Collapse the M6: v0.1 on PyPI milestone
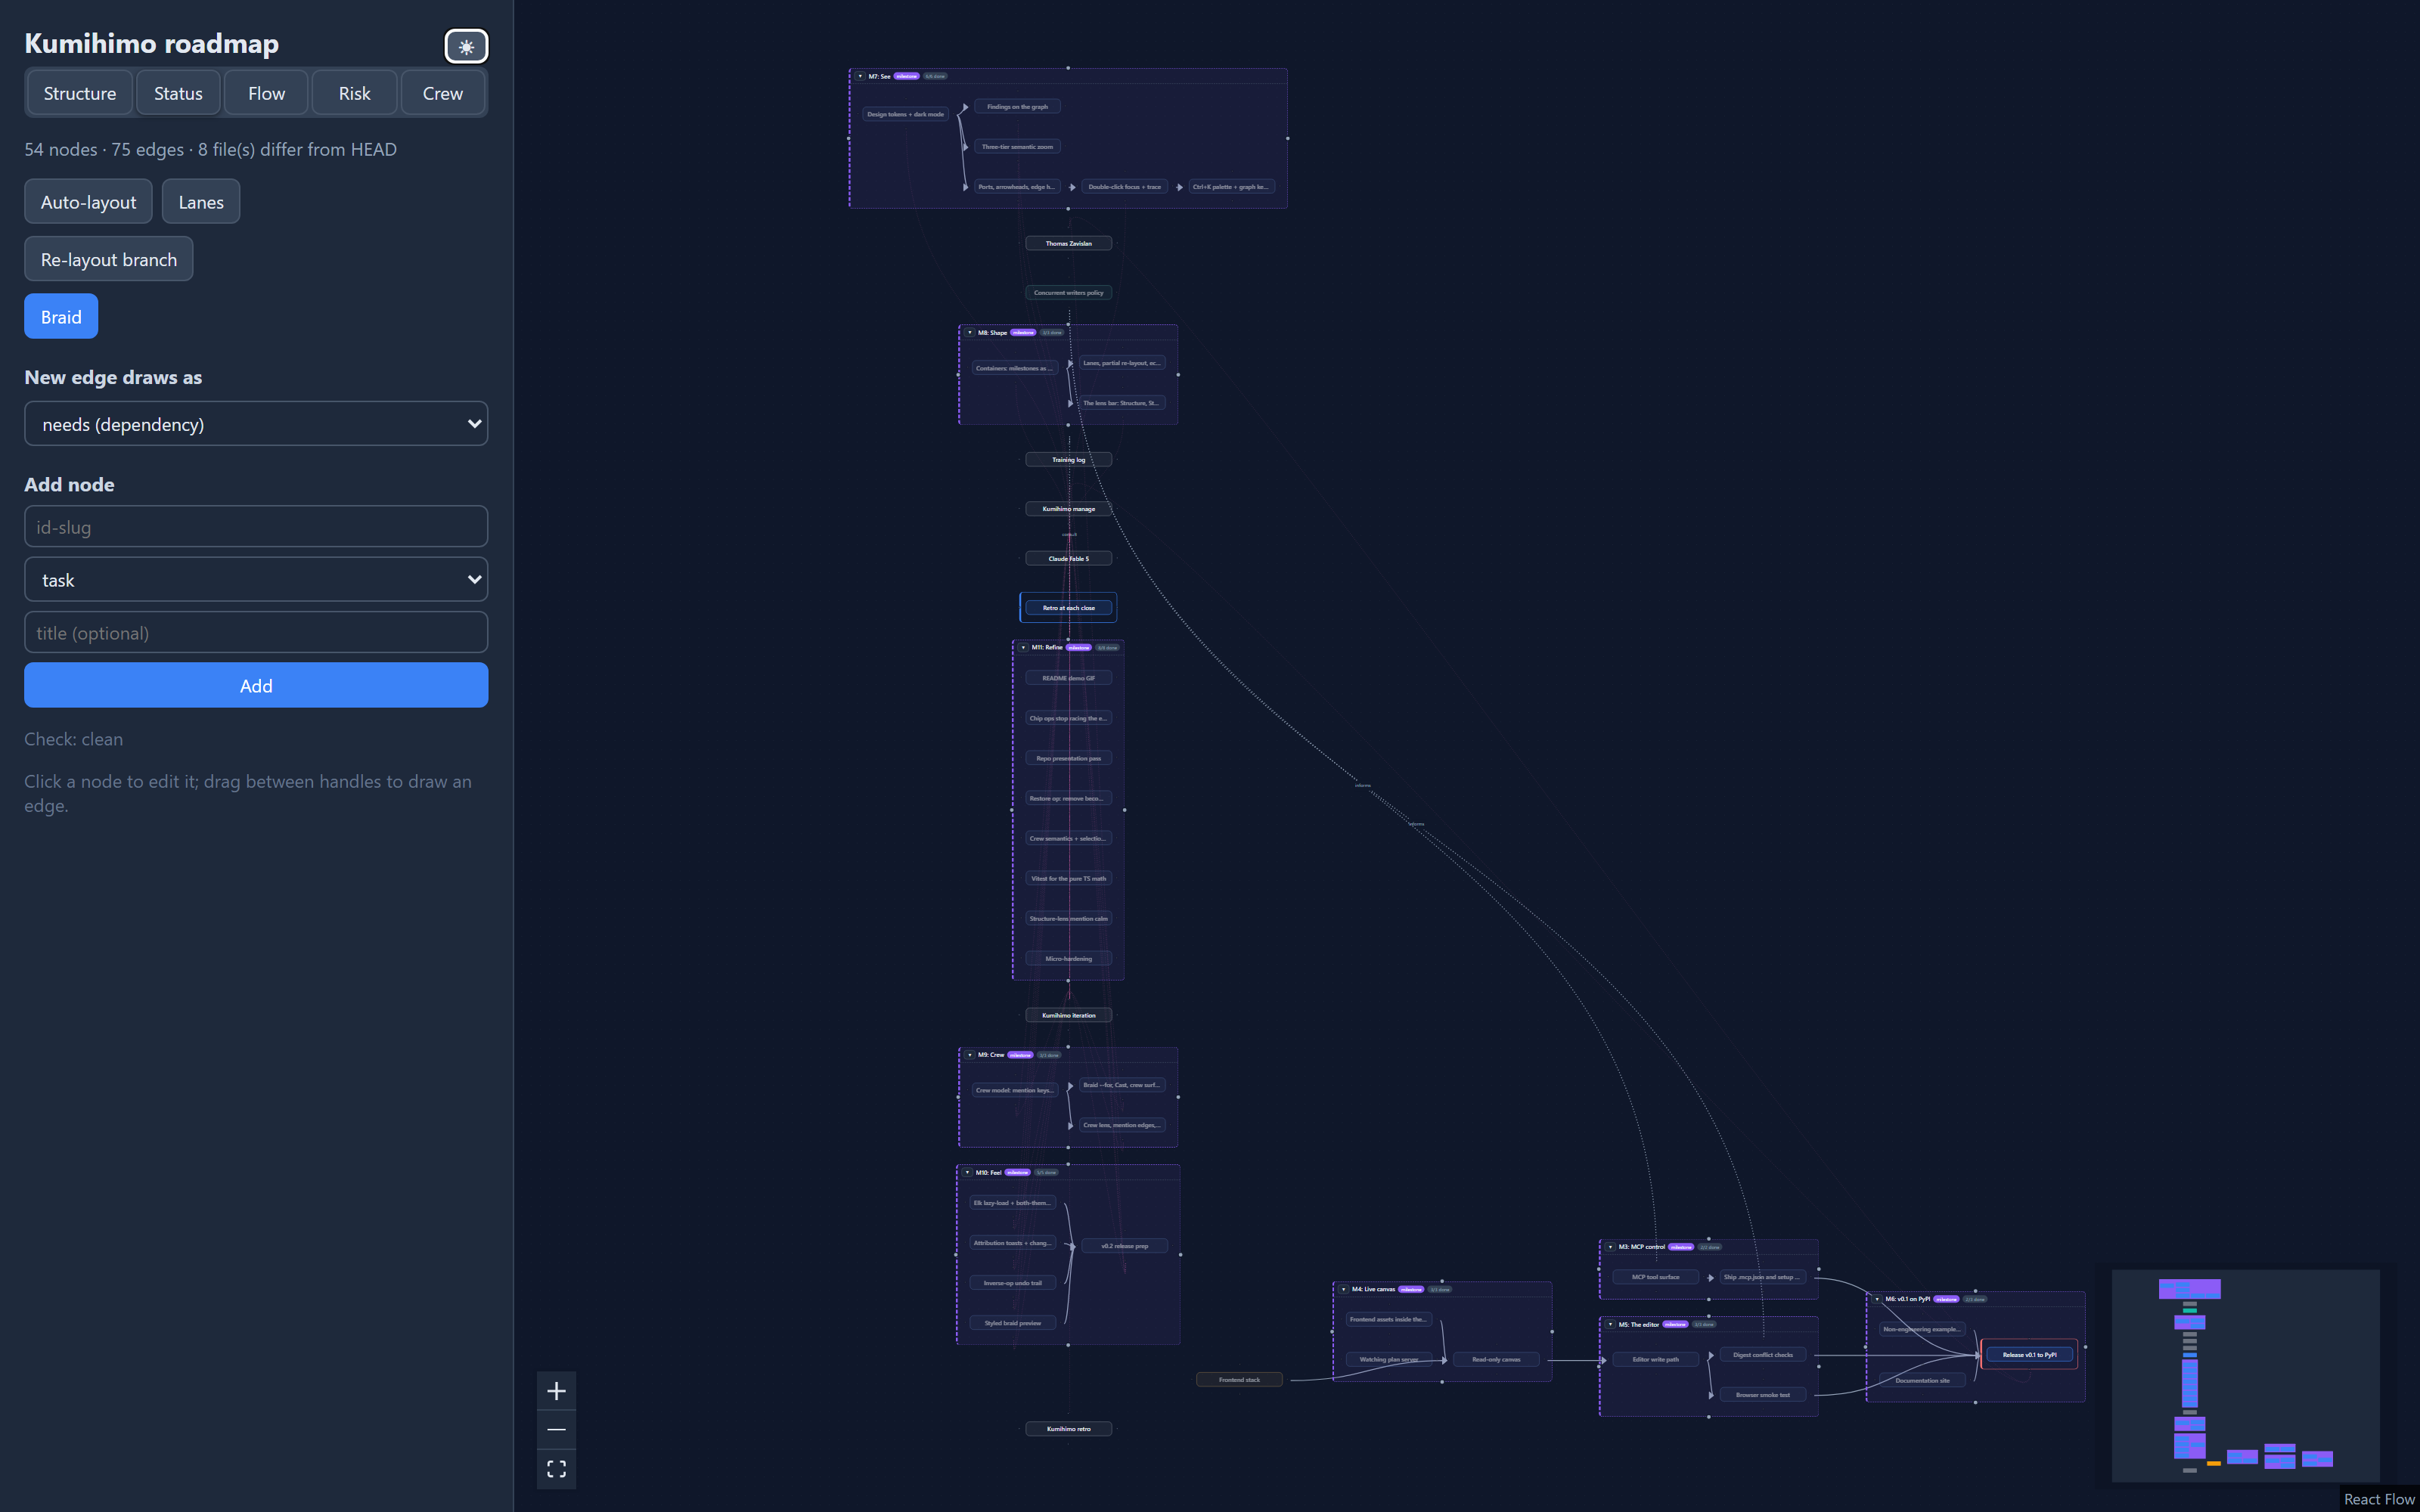Image resolution: width=2420 pixels, height=1512 pixels. [x=1877, y=1299]
